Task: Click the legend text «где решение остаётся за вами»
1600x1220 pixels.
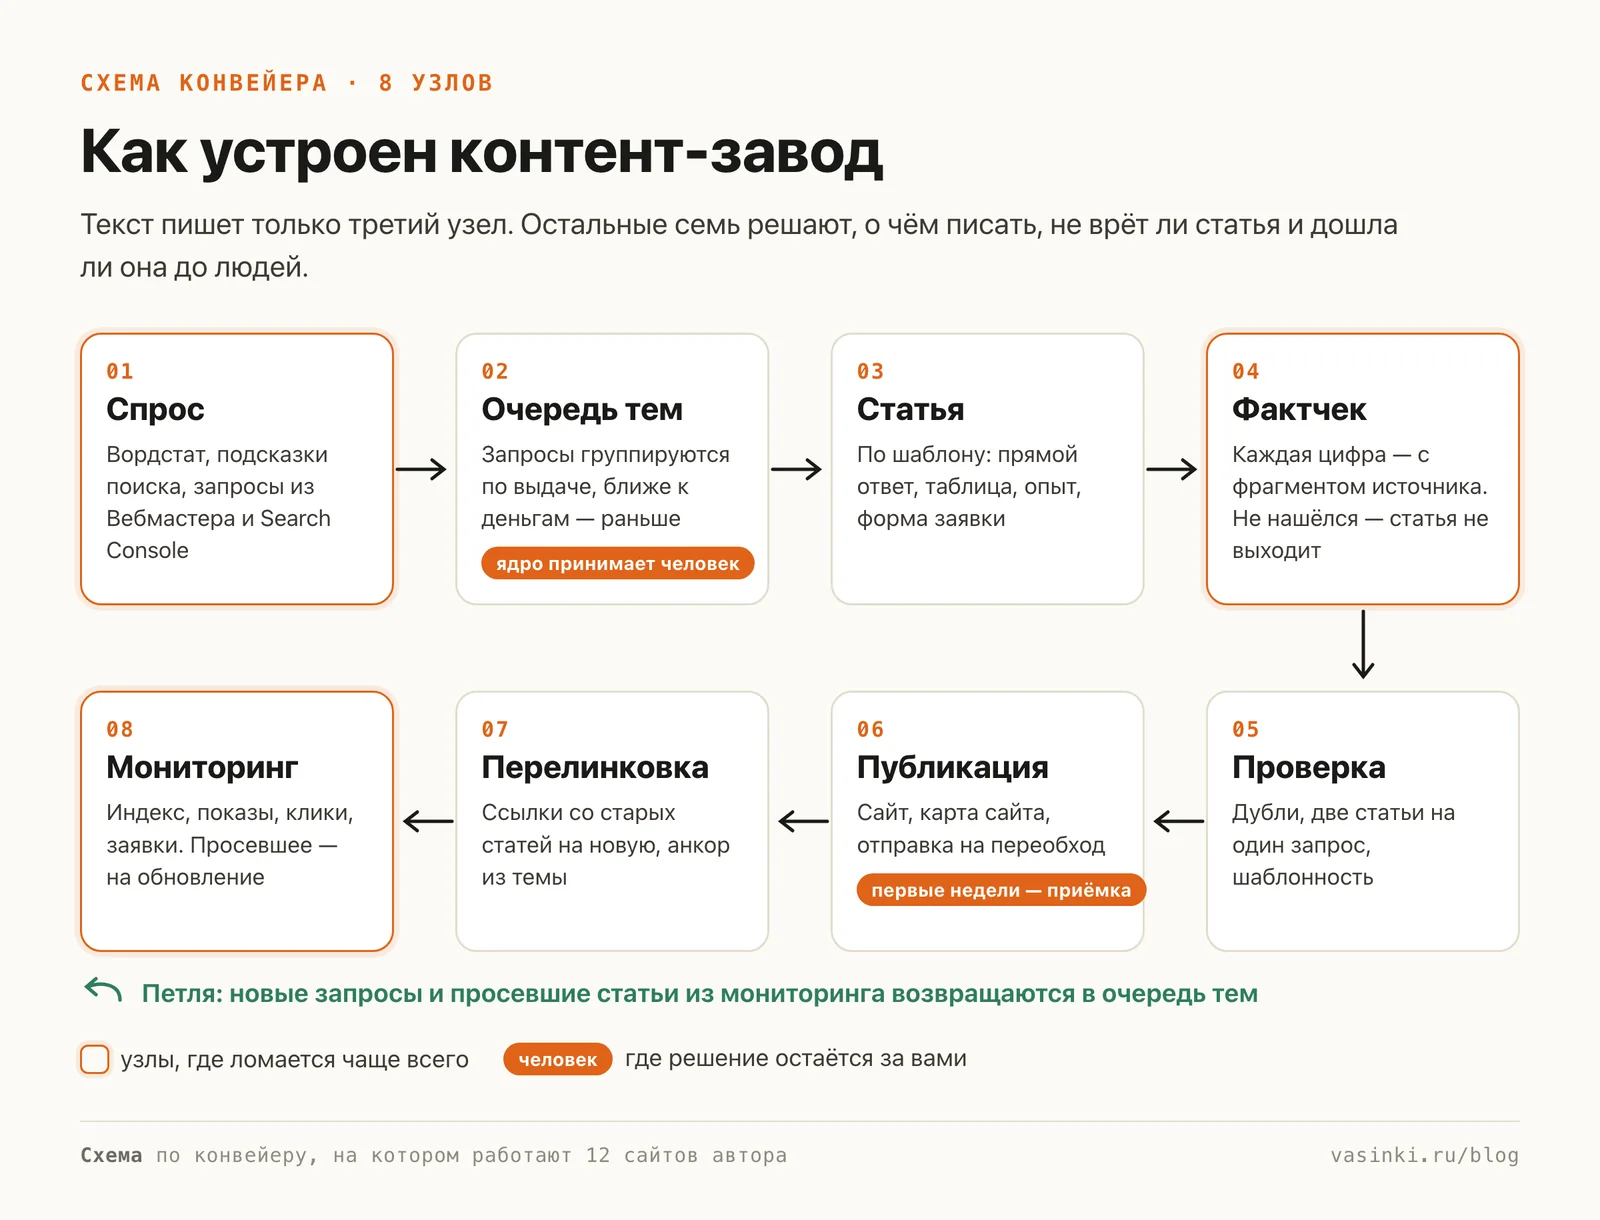Action: click(x=796, y=1059)
